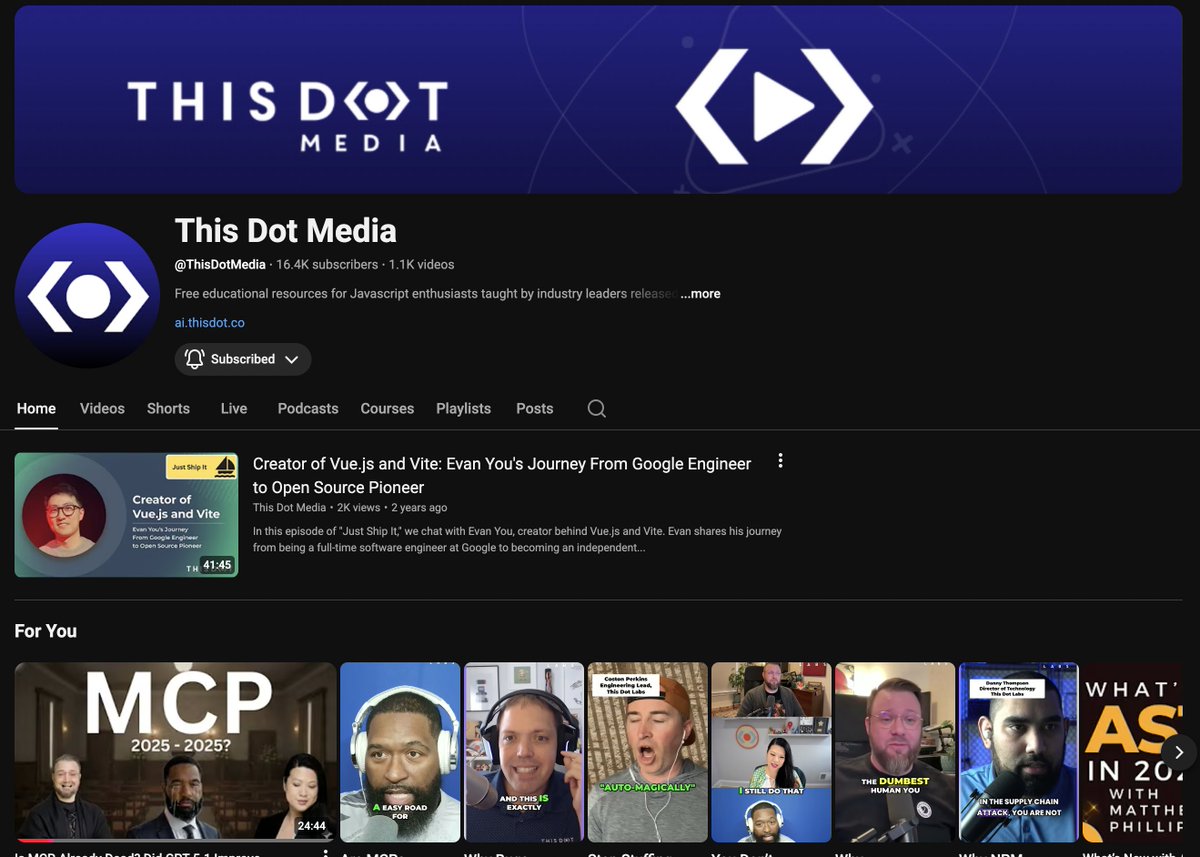Select the Shorts tab

168,408
